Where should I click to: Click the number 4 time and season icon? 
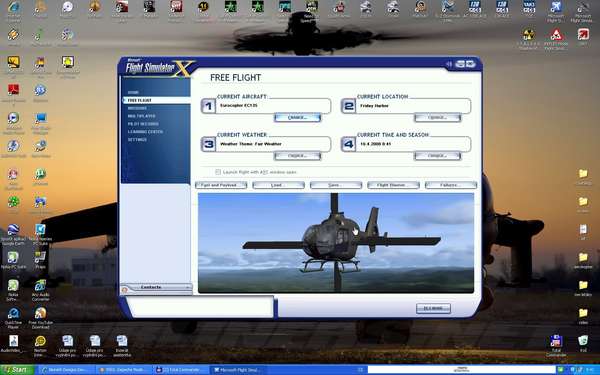coord(349,144)
